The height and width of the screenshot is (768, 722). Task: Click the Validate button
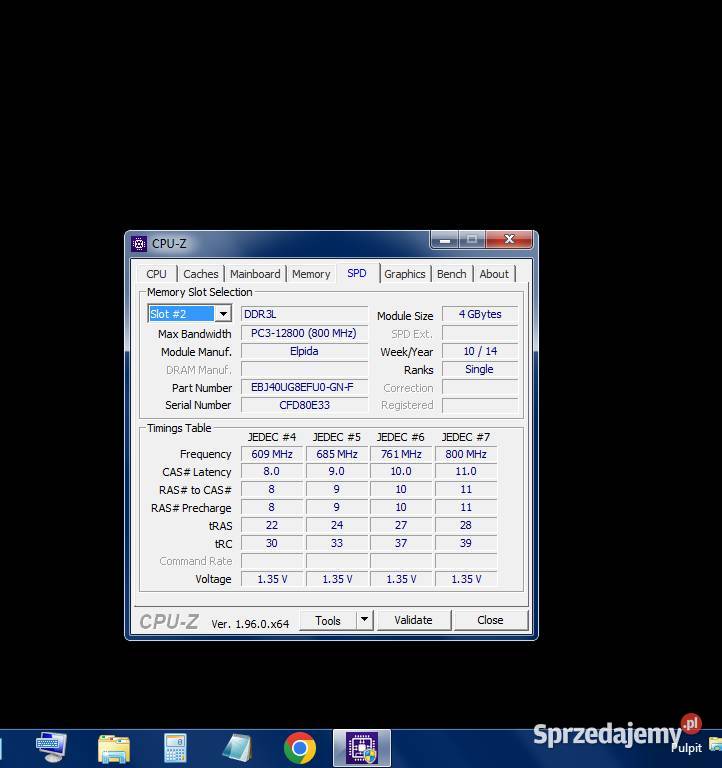pos(413,620)
